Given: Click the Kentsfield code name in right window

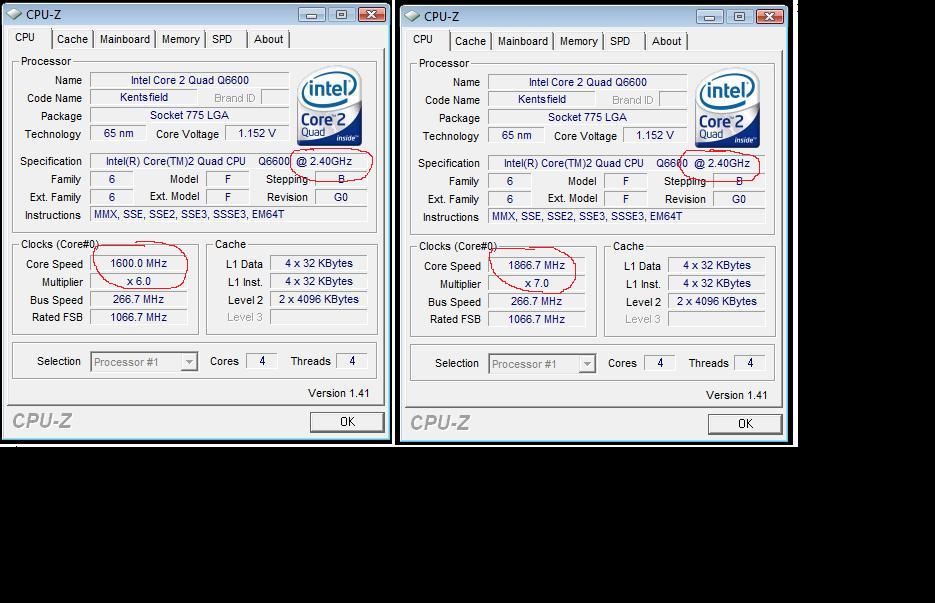Looking at the screenshot, I should 542,100.
